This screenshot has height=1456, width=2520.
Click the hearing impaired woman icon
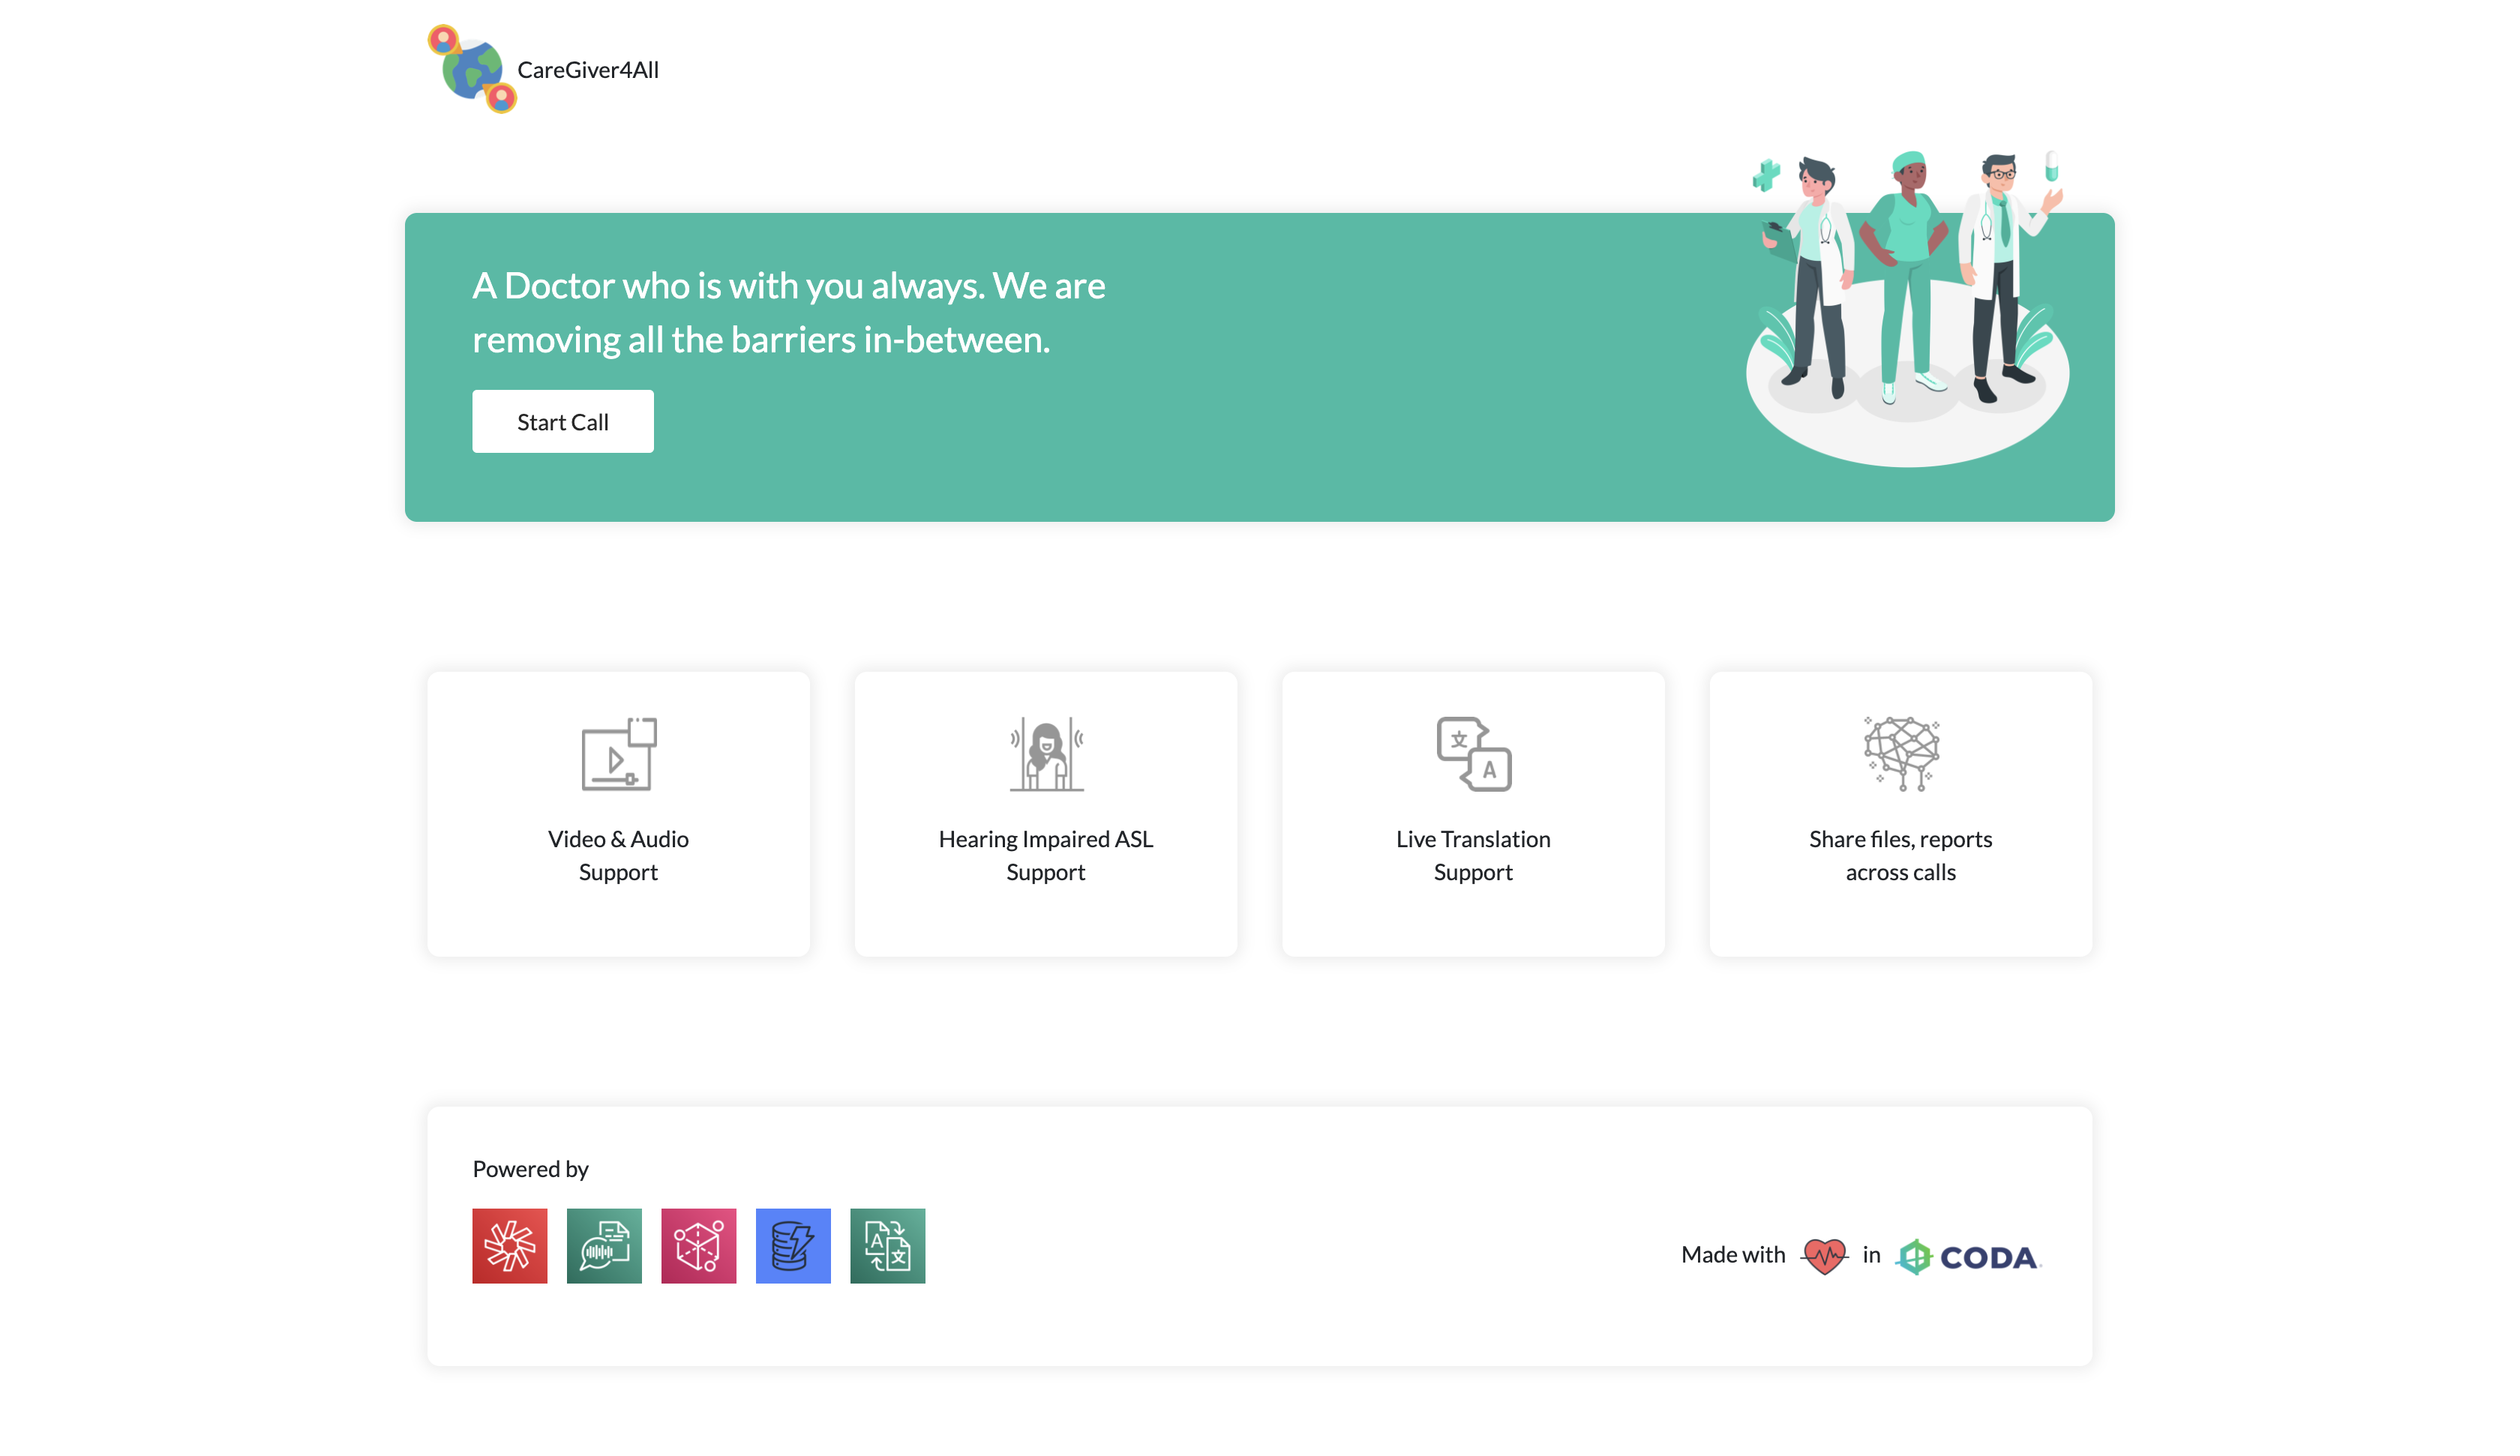(x=1046, y=754)
